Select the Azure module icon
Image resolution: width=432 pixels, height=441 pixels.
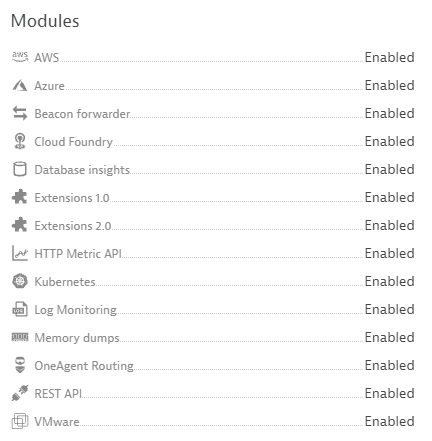point(20,85)
